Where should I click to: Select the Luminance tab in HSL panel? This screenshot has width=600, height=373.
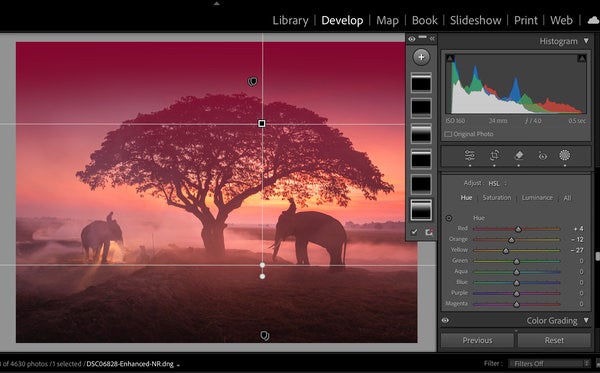537,198
